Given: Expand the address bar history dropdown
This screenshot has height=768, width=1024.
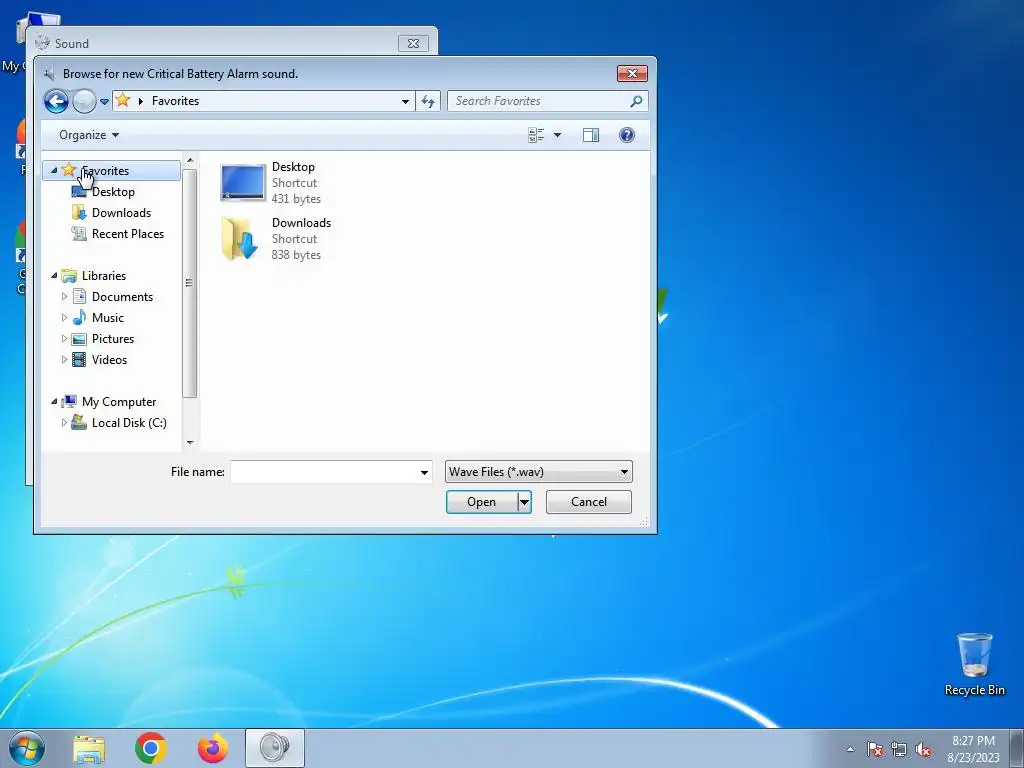Looking at the screenshot, I should tap(406, 101).
